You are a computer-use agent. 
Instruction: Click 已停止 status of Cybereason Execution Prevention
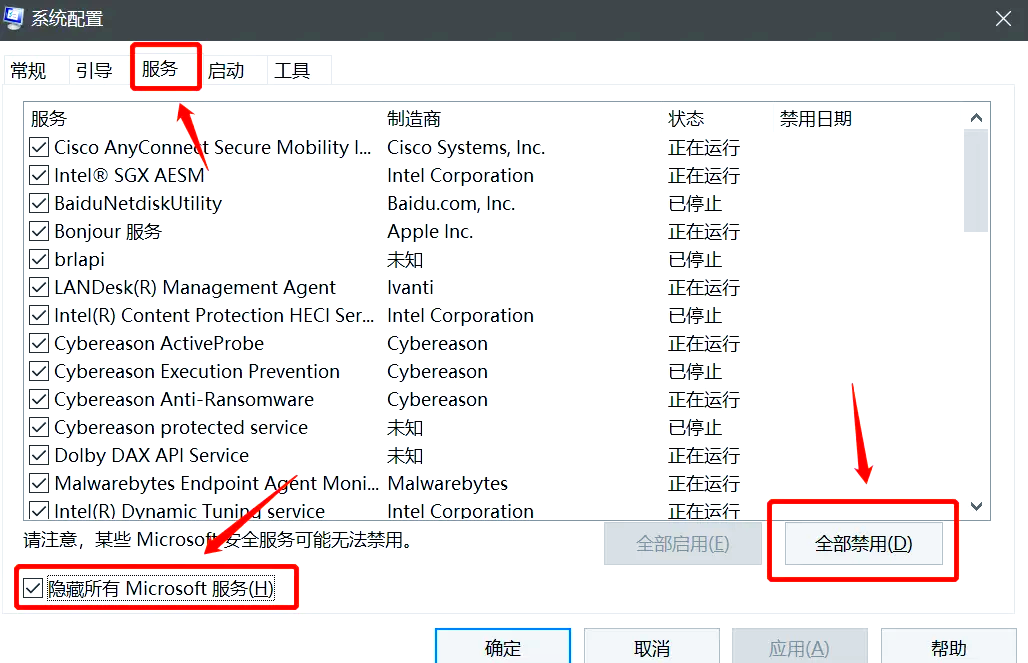695,371
